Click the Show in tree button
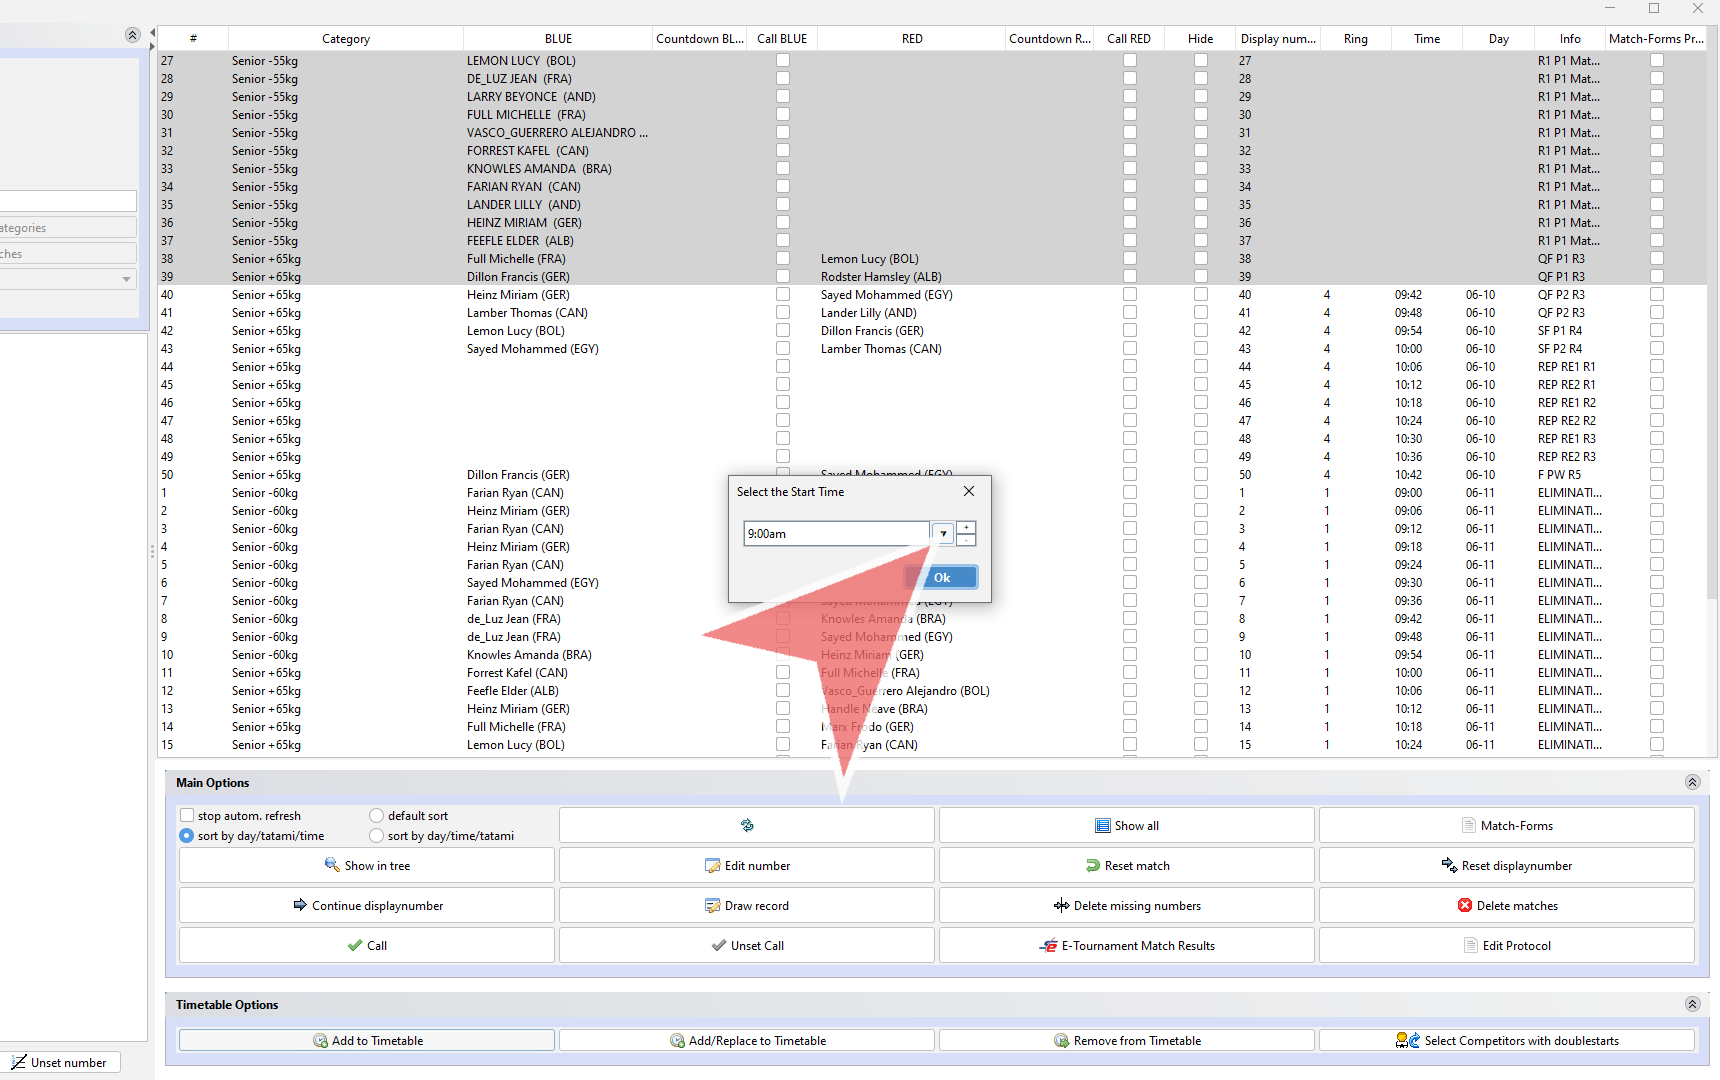Image resolution: width=1720 pixels, height=1080 pixels. click(x=366, y=865)
